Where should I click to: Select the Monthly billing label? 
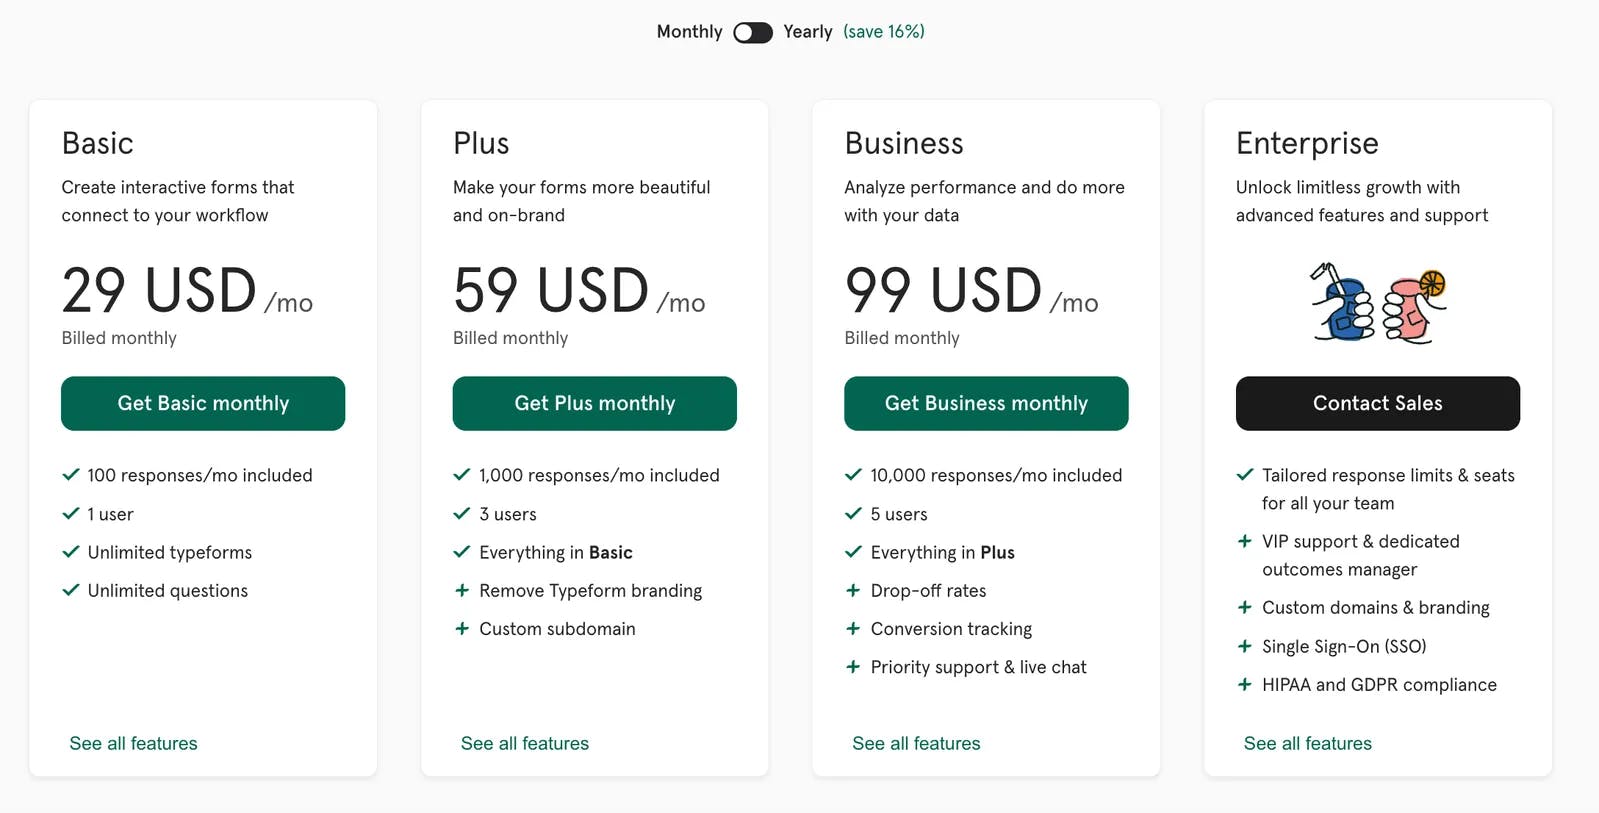[689, 32]
